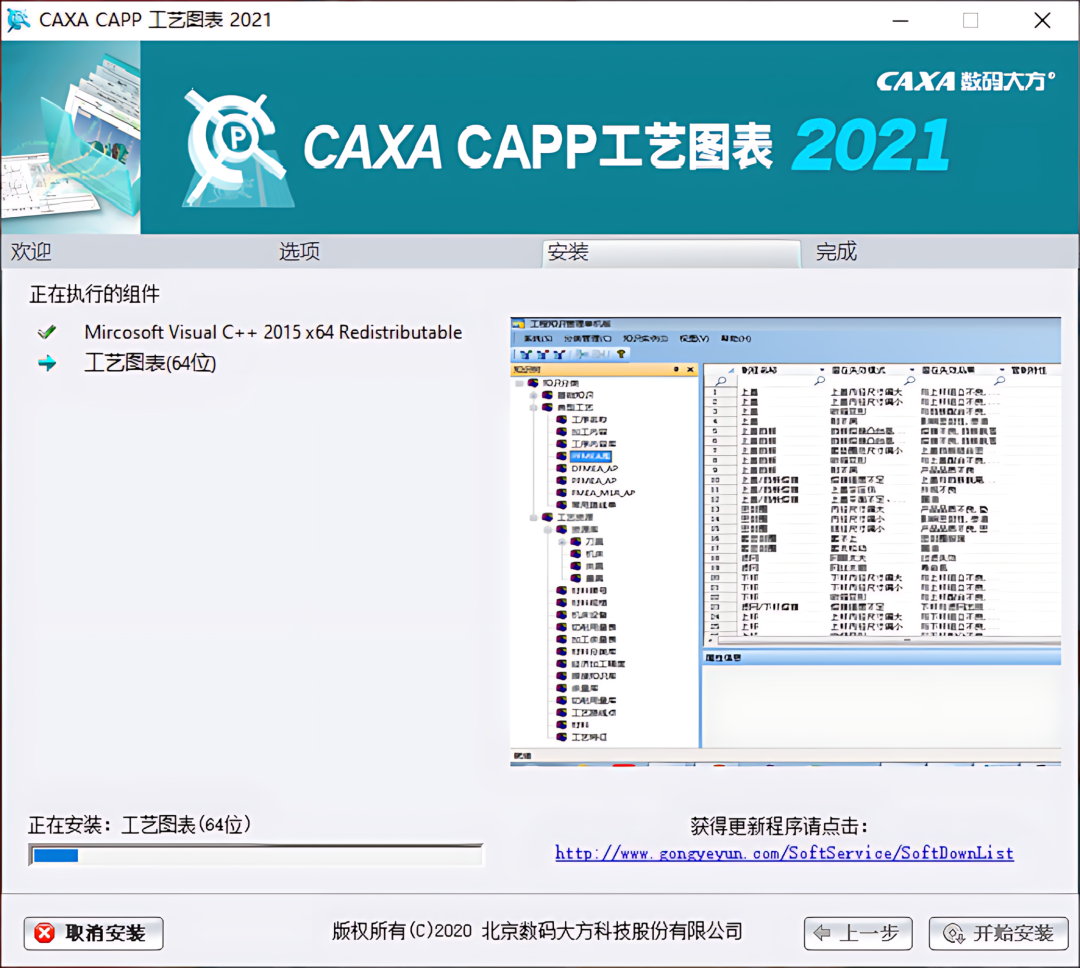Screen dimensions: 1080x968
Task: Click 'Mircosoft Visual C++ 2015 x64 Redistributable' text
Action: pos(273,333)
